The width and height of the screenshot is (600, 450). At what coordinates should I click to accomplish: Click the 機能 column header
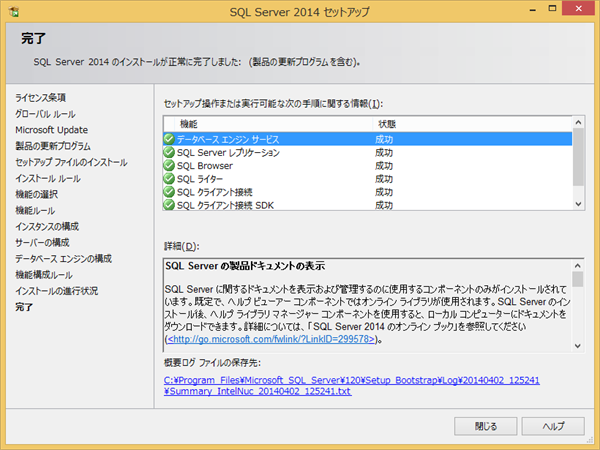pyautogui.click(x=188, y=123)
